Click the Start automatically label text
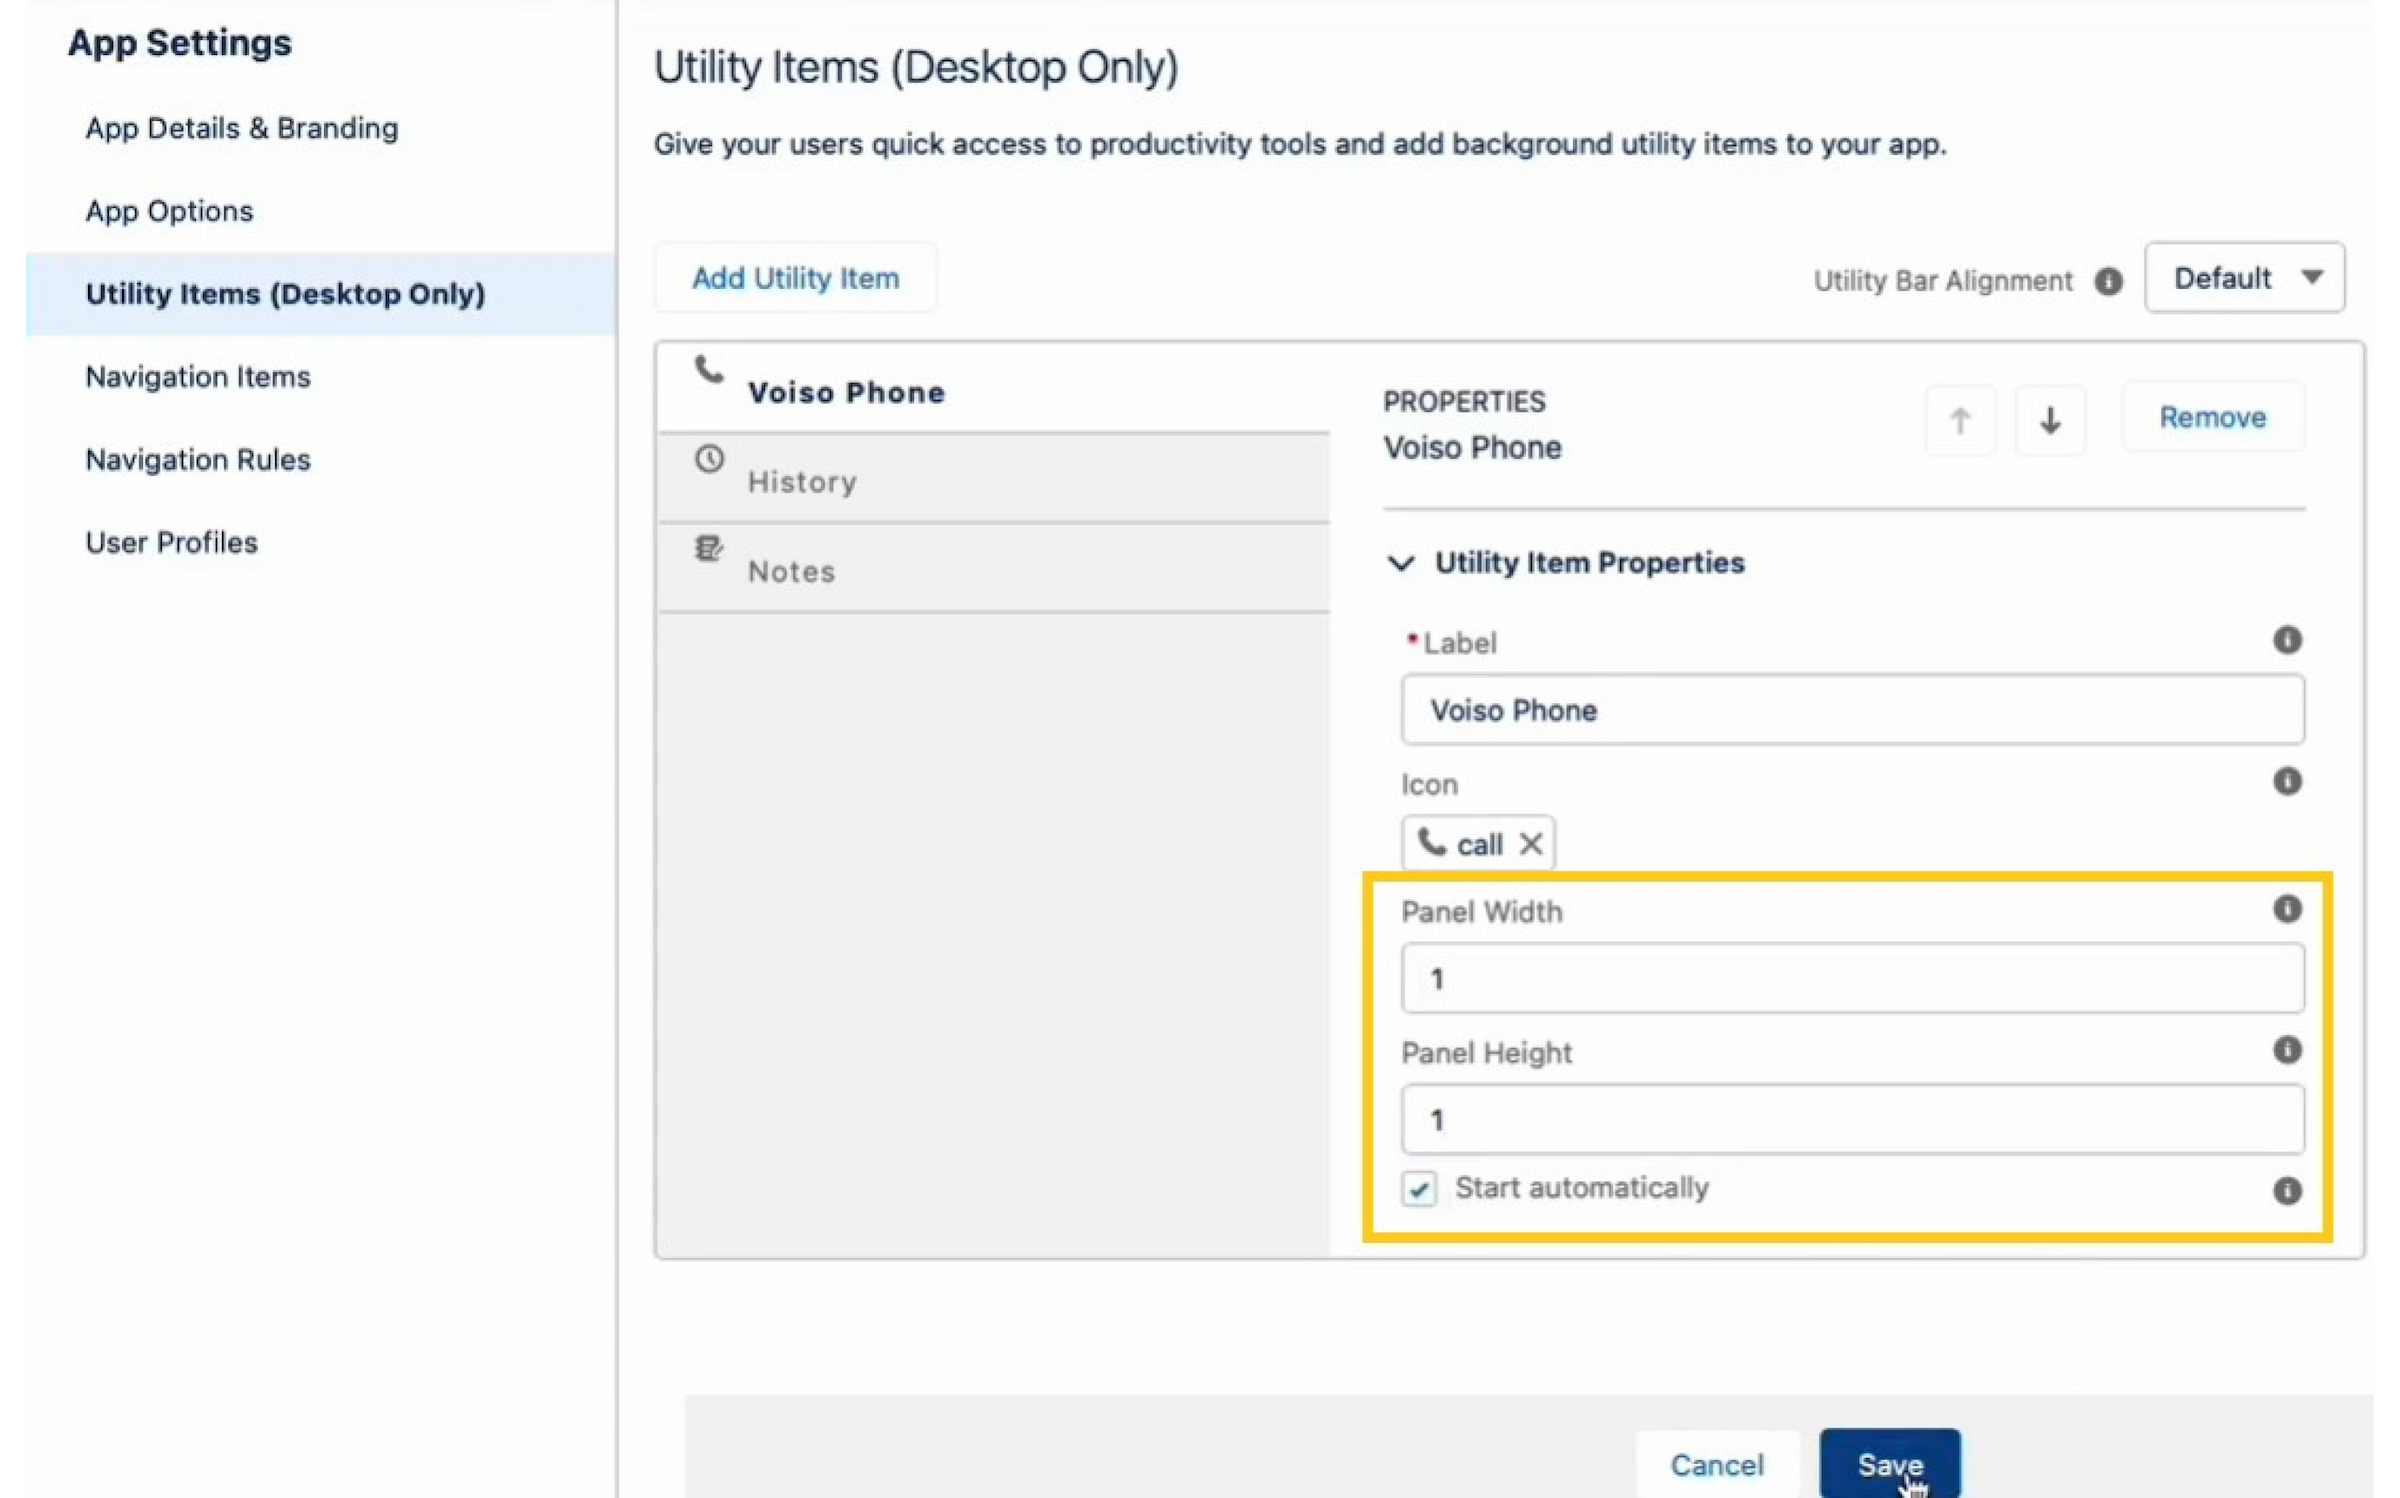2400x1498 pixels. point(1581,1188)
